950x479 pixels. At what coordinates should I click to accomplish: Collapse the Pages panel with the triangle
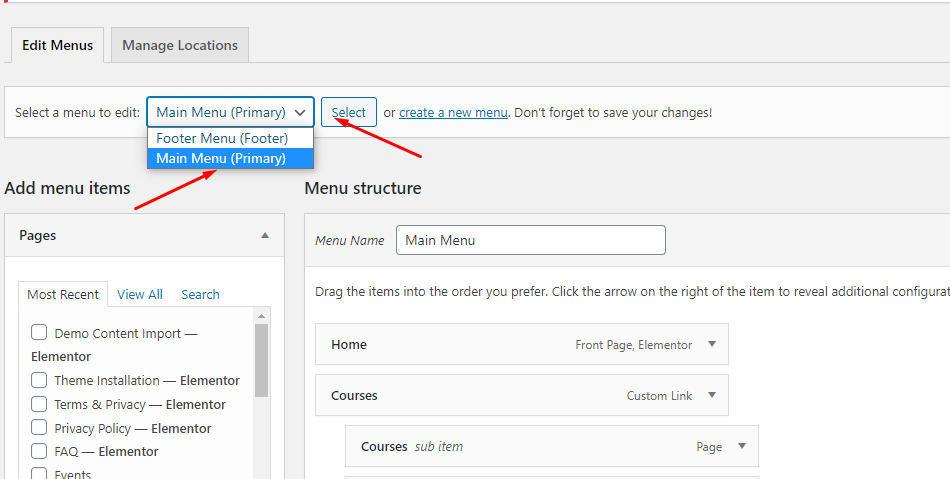[265, 235]
